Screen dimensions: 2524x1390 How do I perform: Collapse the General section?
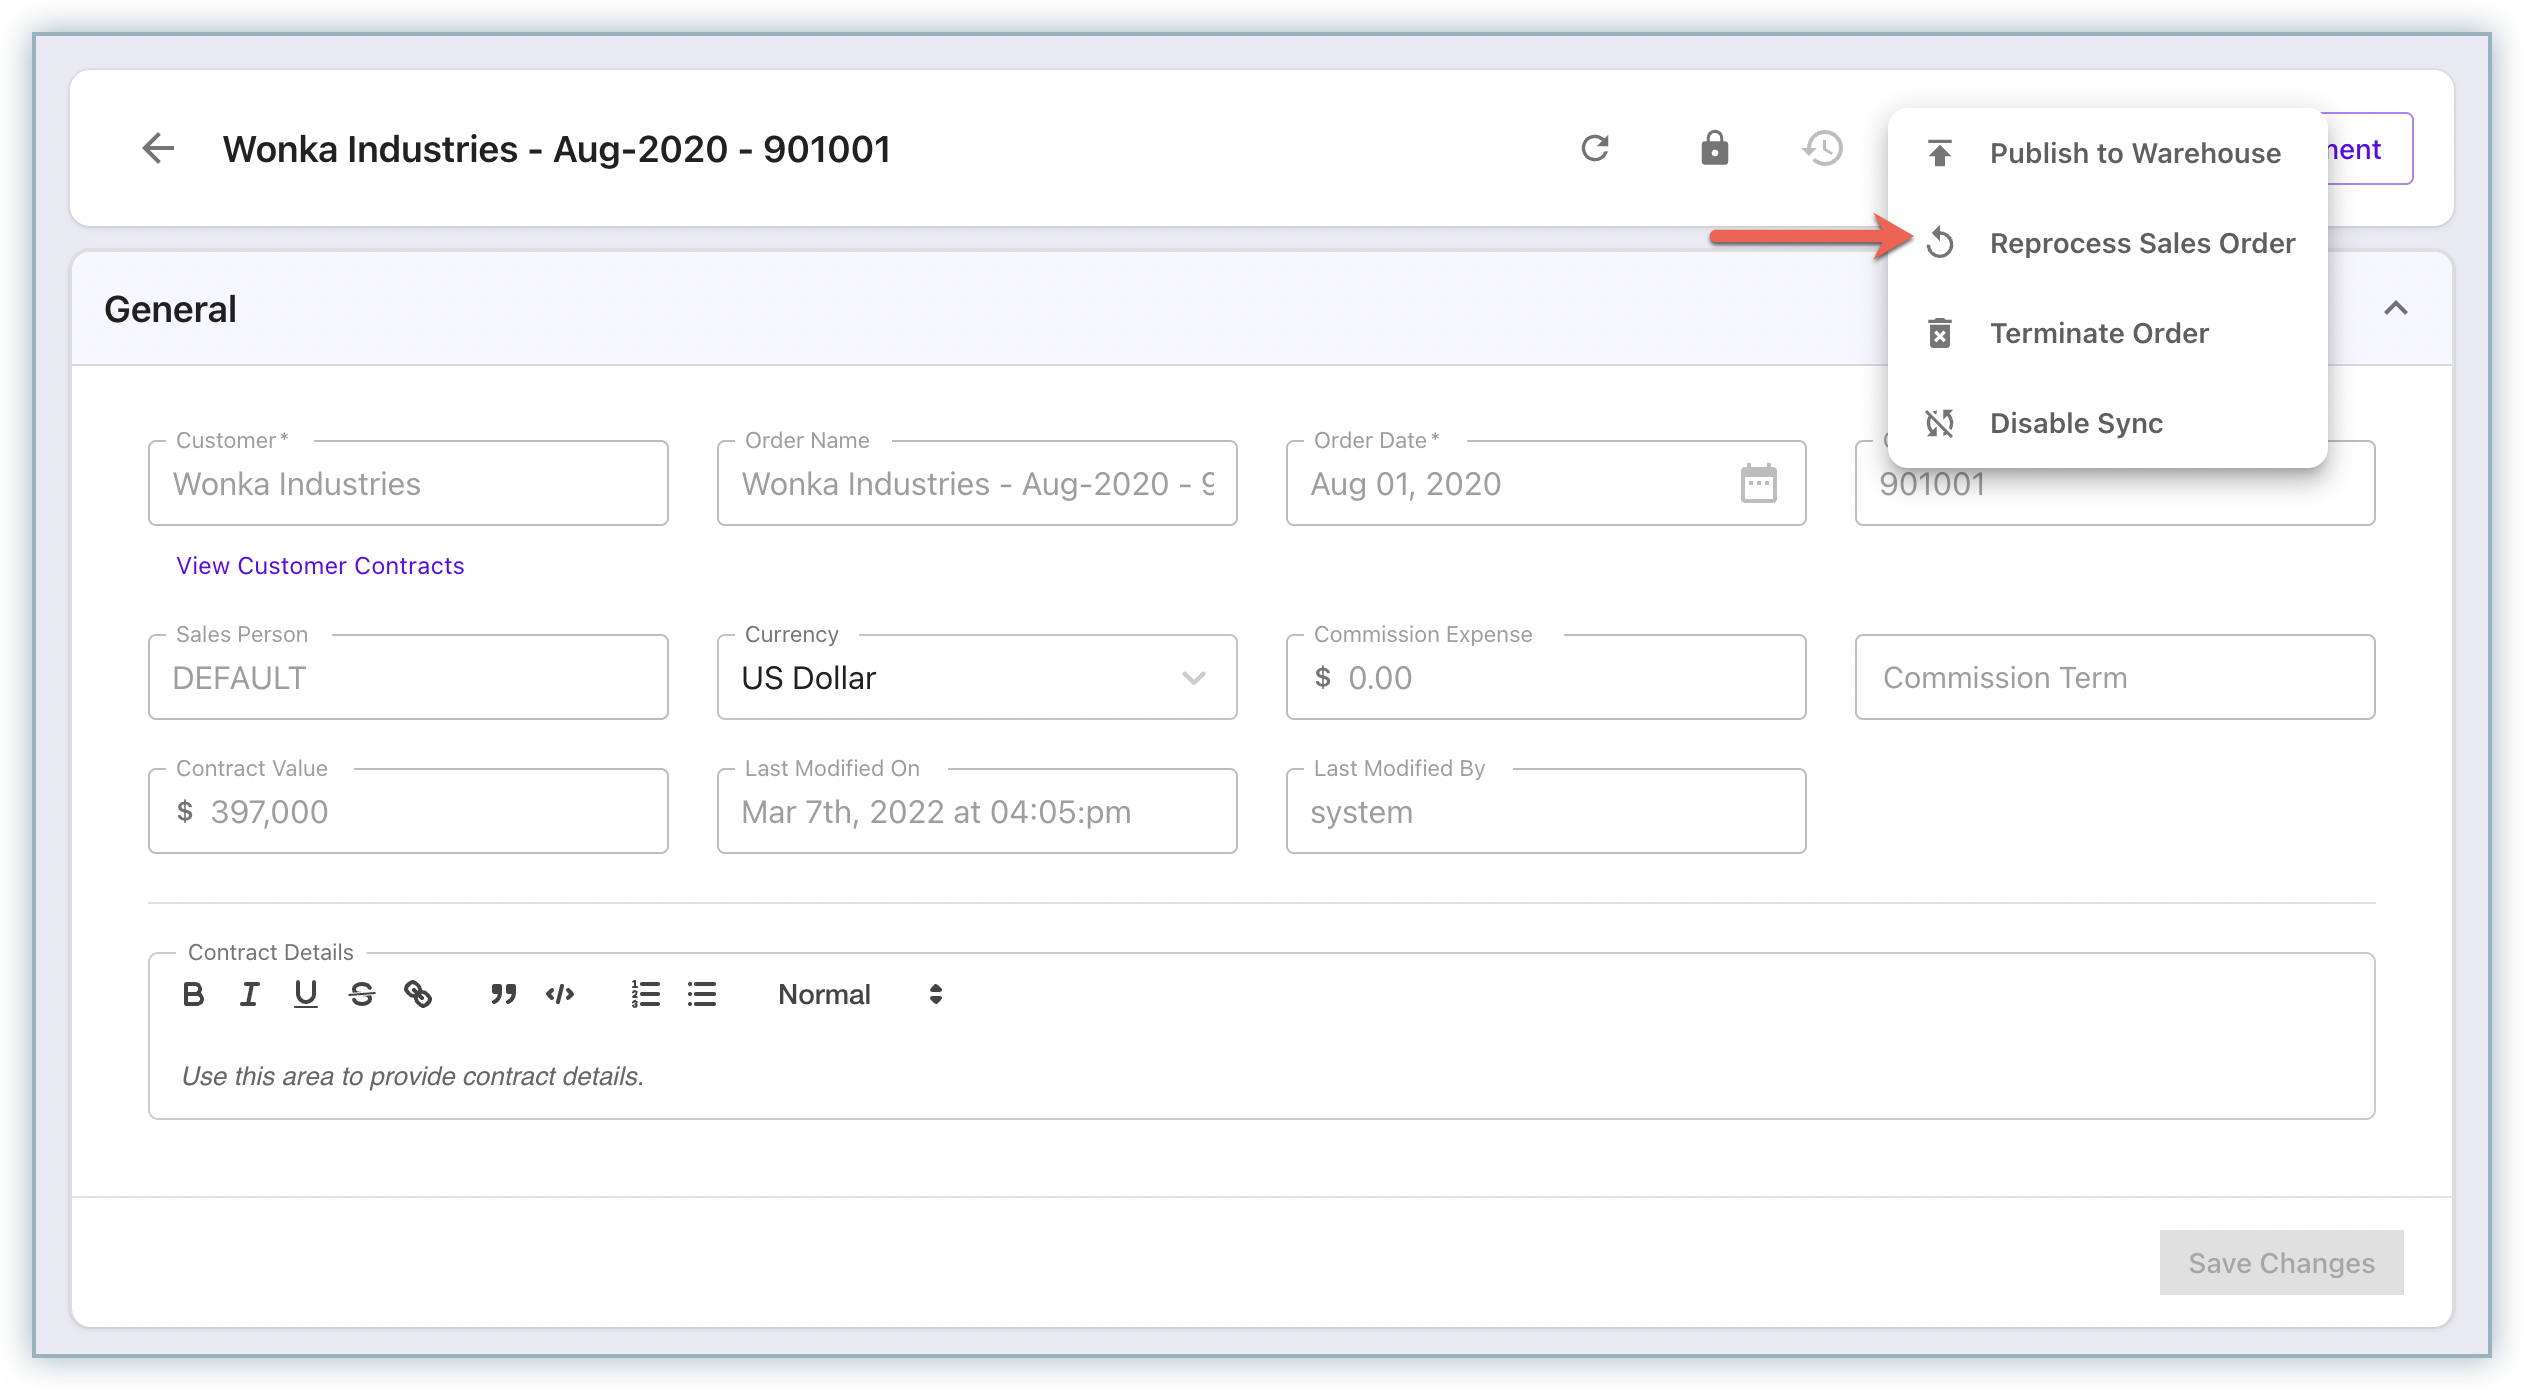2395,308
